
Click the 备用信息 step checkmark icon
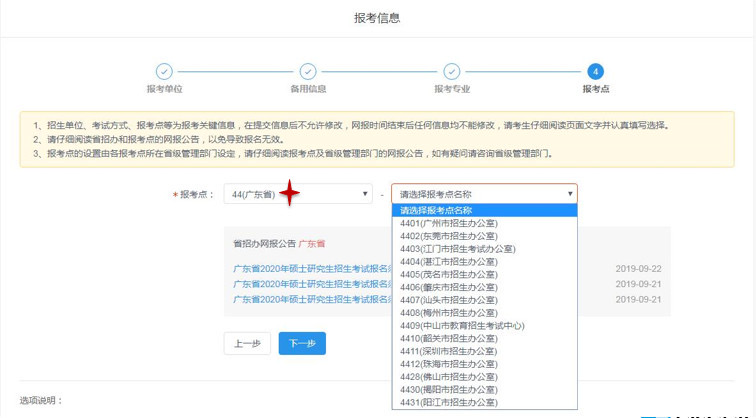coord(308,71)
